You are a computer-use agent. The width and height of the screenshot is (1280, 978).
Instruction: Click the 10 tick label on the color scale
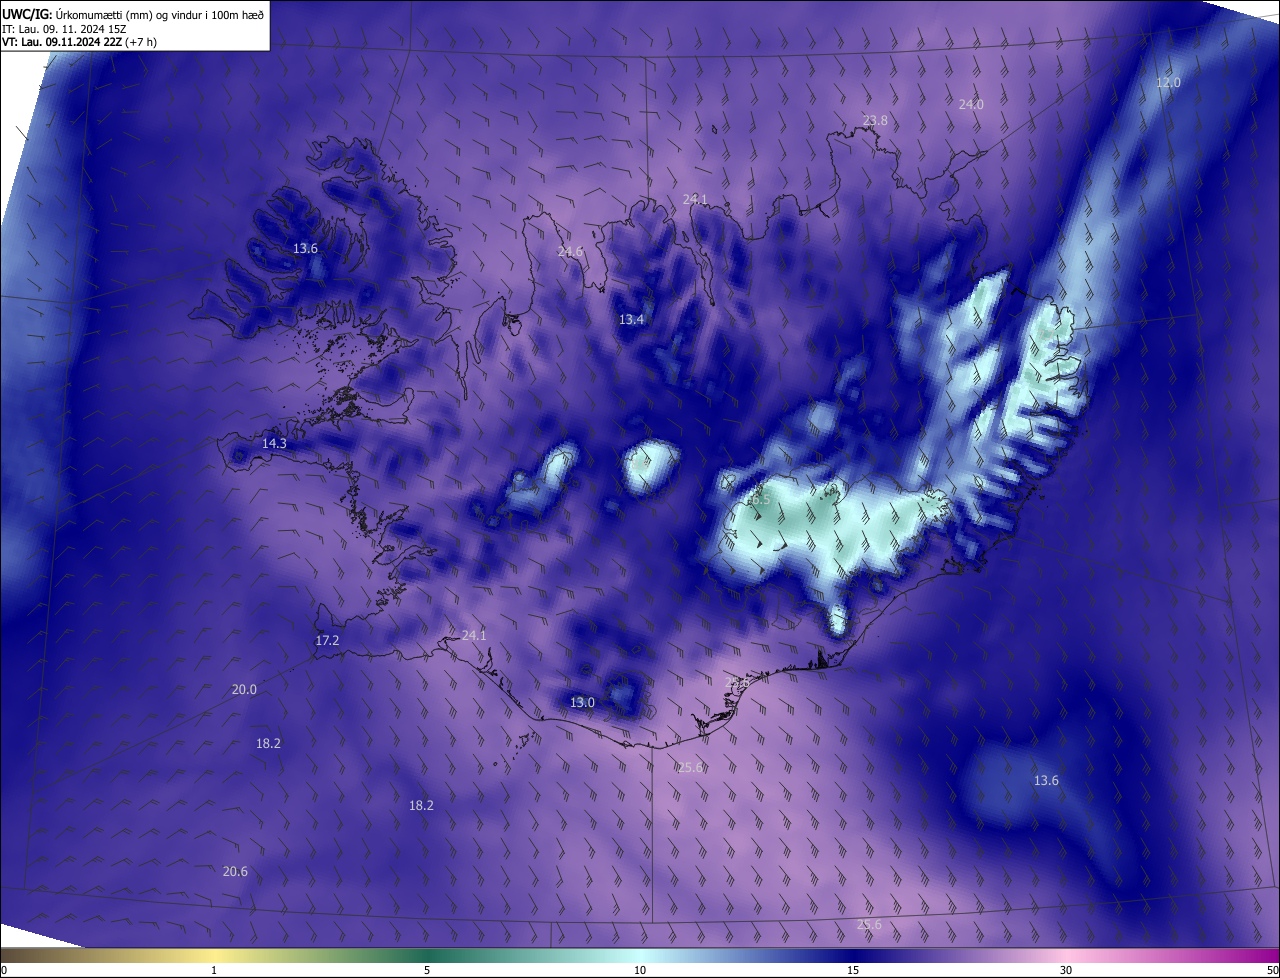tap(640, 970)
